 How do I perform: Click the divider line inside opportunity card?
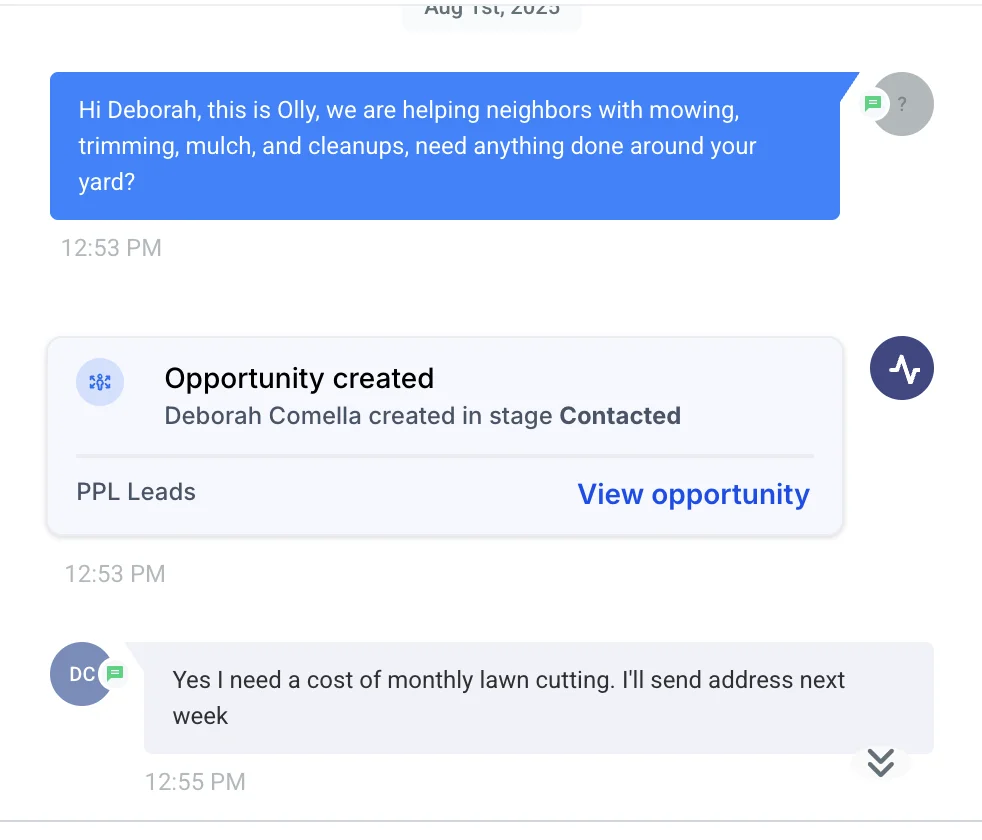pyautogui.click(x=444, y=456)
